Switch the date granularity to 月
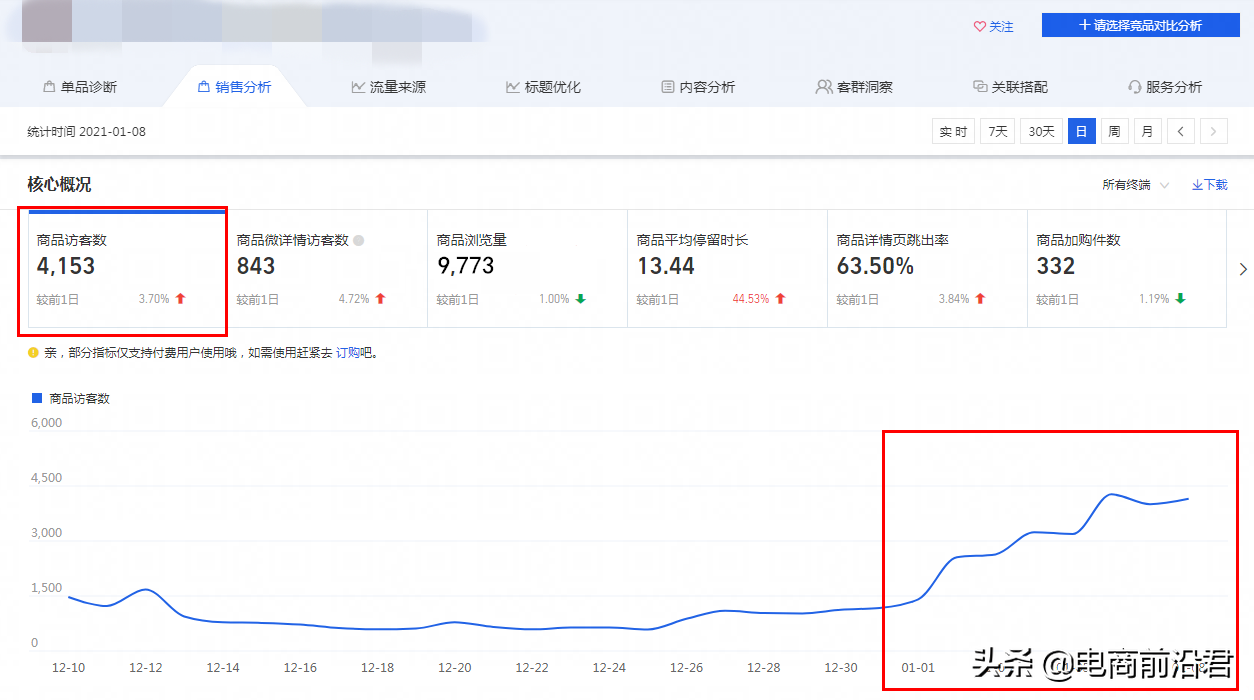 [1146, 130]
